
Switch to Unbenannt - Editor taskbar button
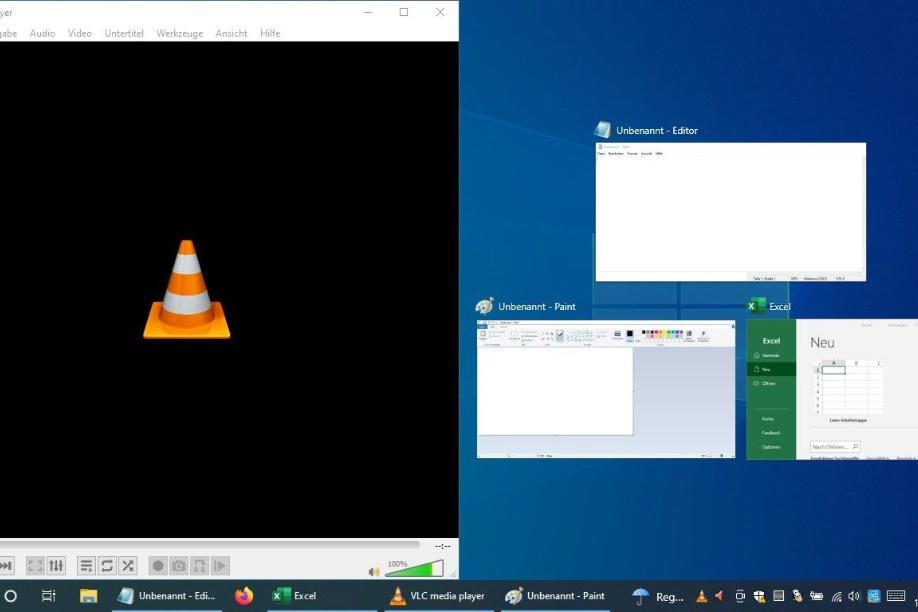167,596
